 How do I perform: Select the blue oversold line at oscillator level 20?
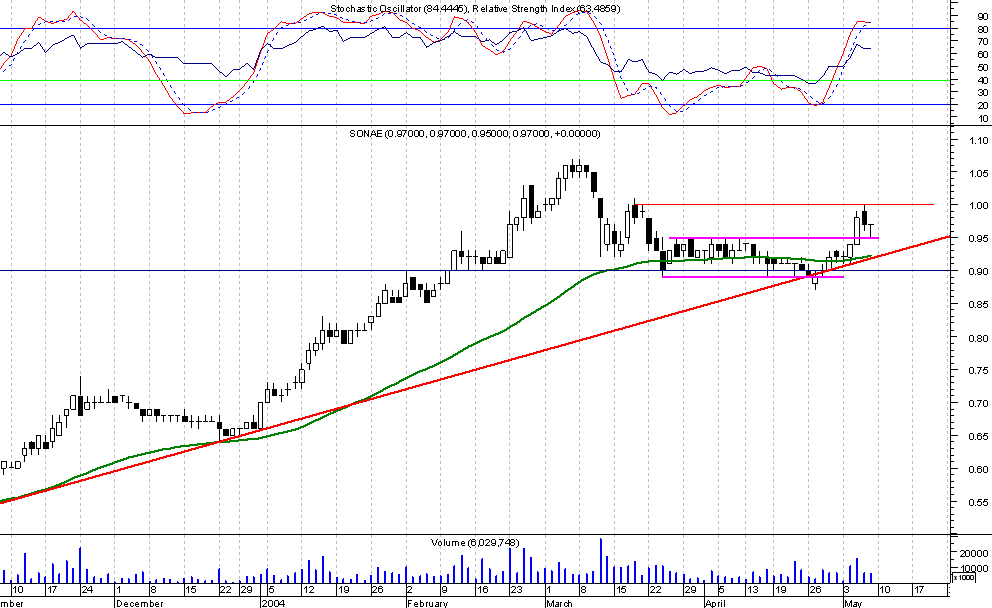pyautogui.click(x=474, y=105)
